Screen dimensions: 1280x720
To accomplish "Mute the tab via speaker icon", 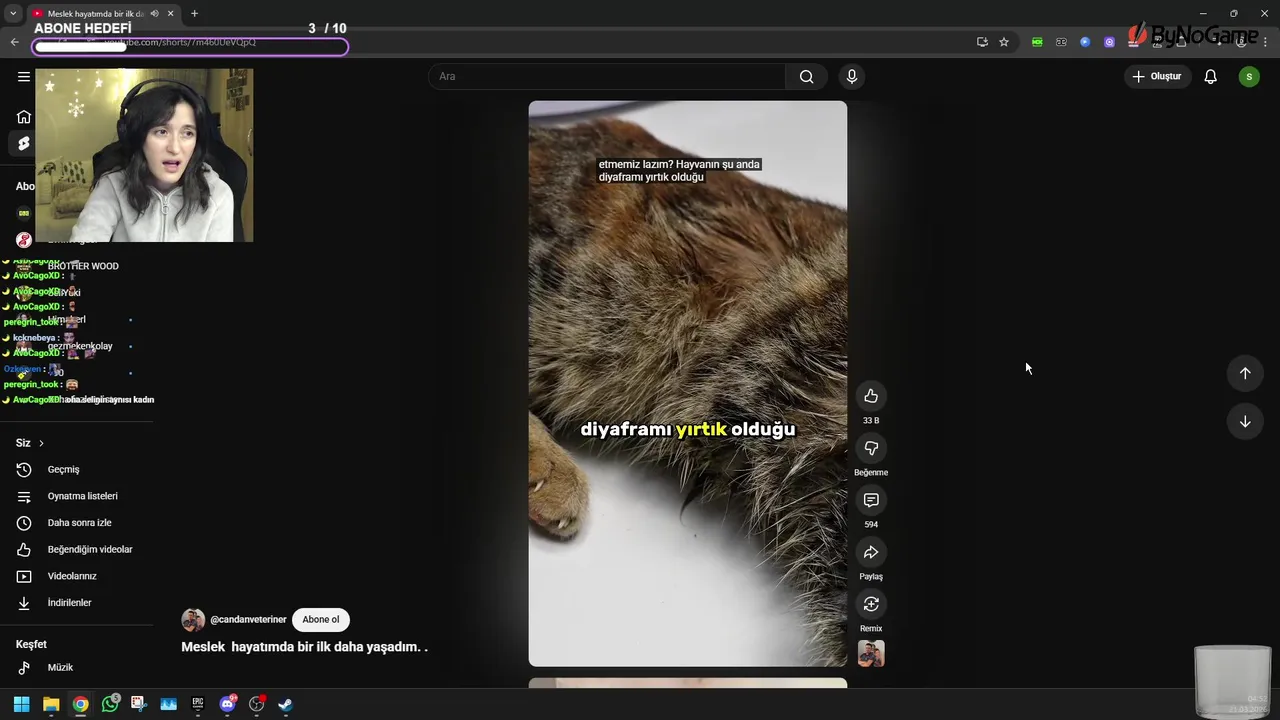I will pos(154,13).
